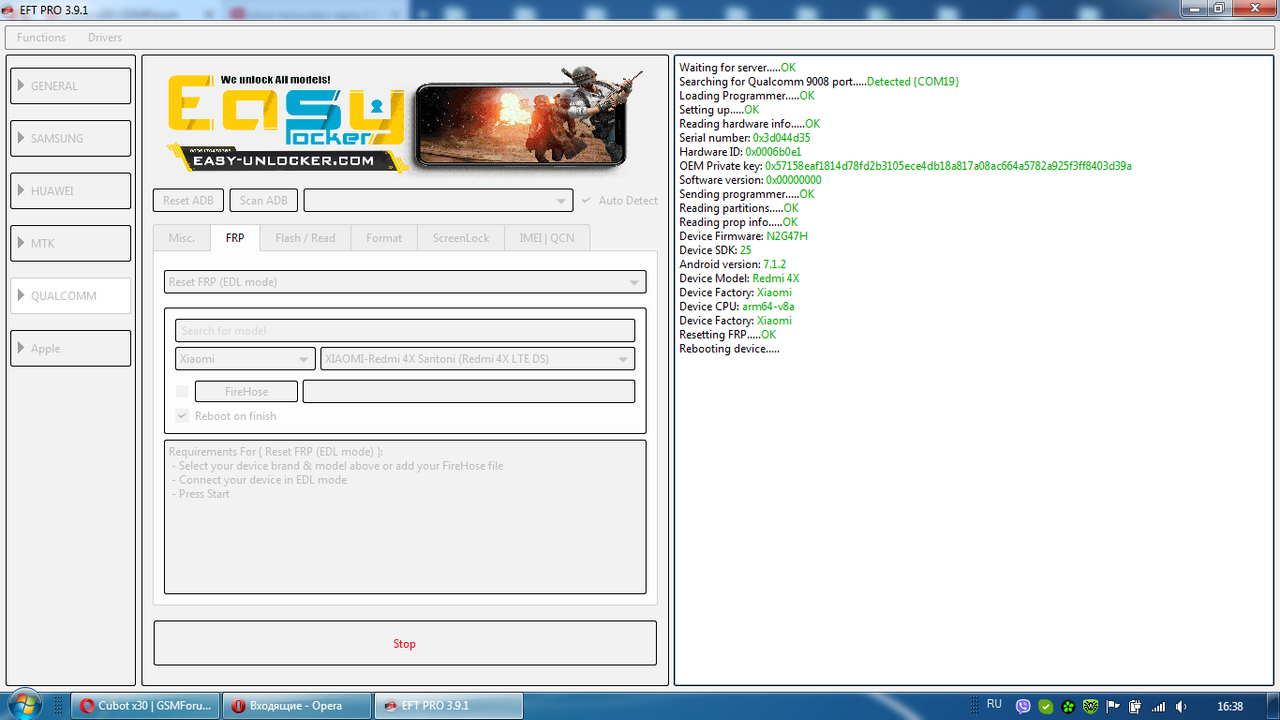Expand the SAMSUNG sidebar section
The height and width of the screenshot is (720, 1280).
[x=71, y=138]
